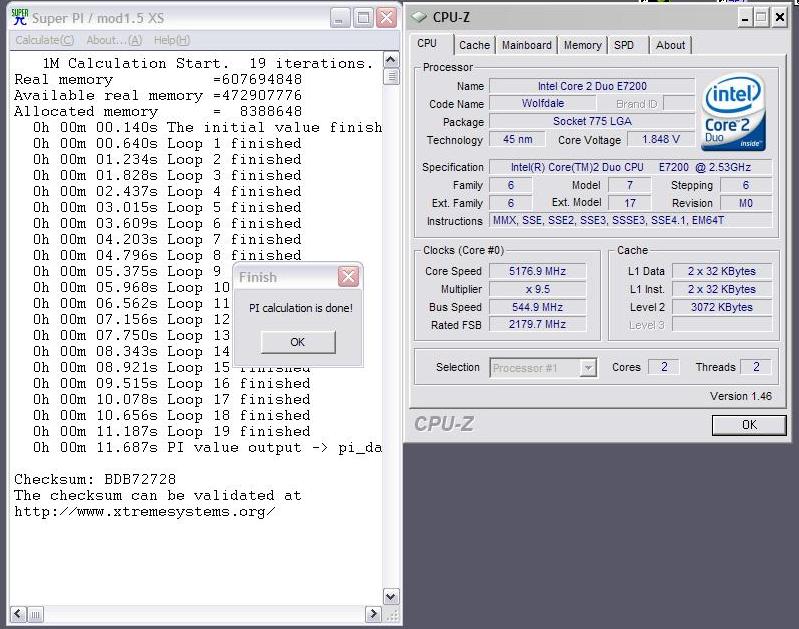
Task: Click the 'Loop 19 finished' row
Action: click(x=172, y=431)
